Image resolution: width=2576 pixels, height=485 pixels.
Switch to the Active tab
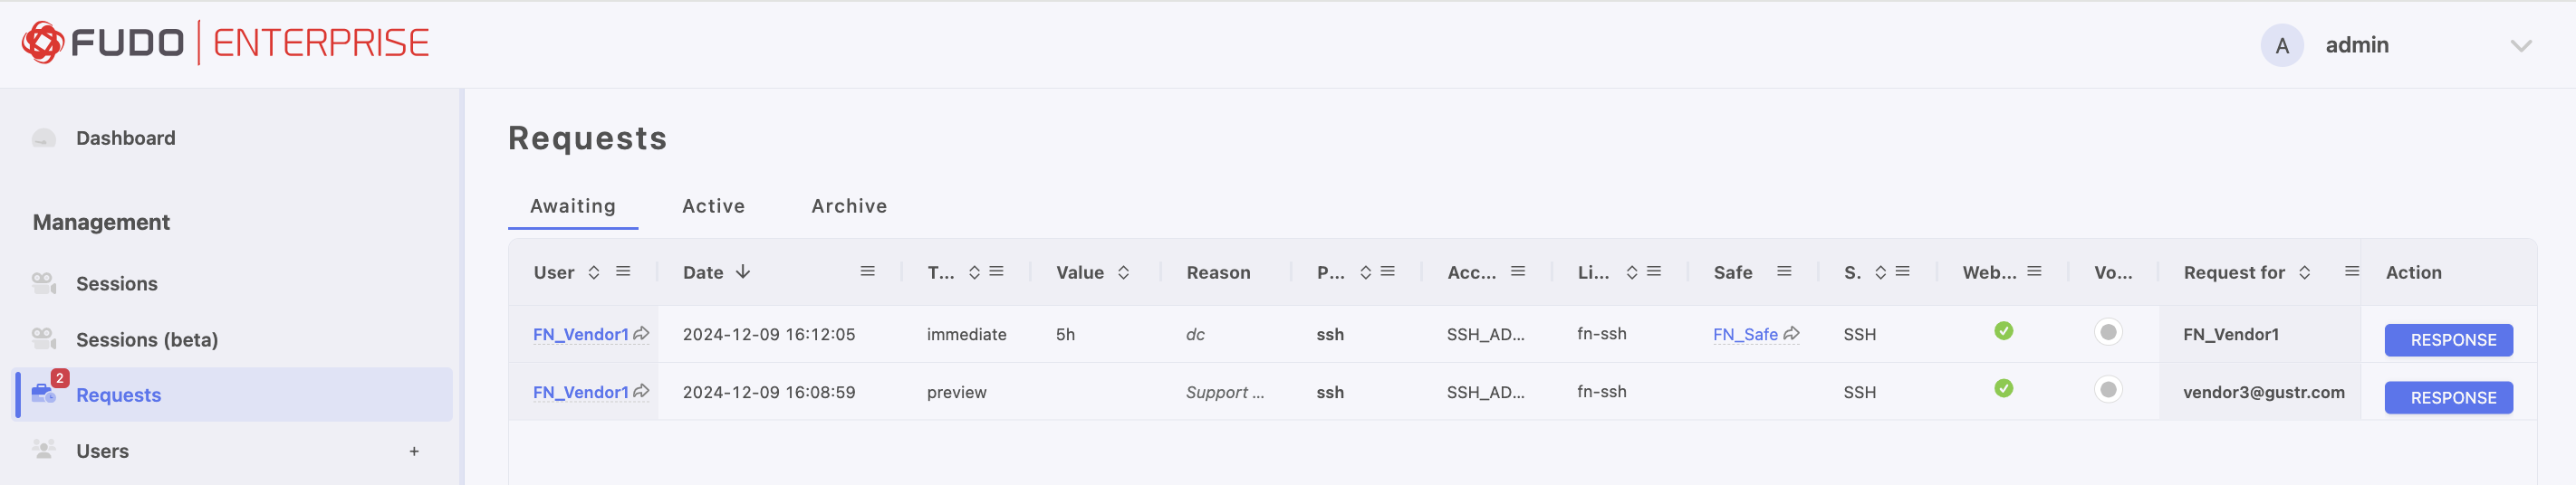(713, 206)
